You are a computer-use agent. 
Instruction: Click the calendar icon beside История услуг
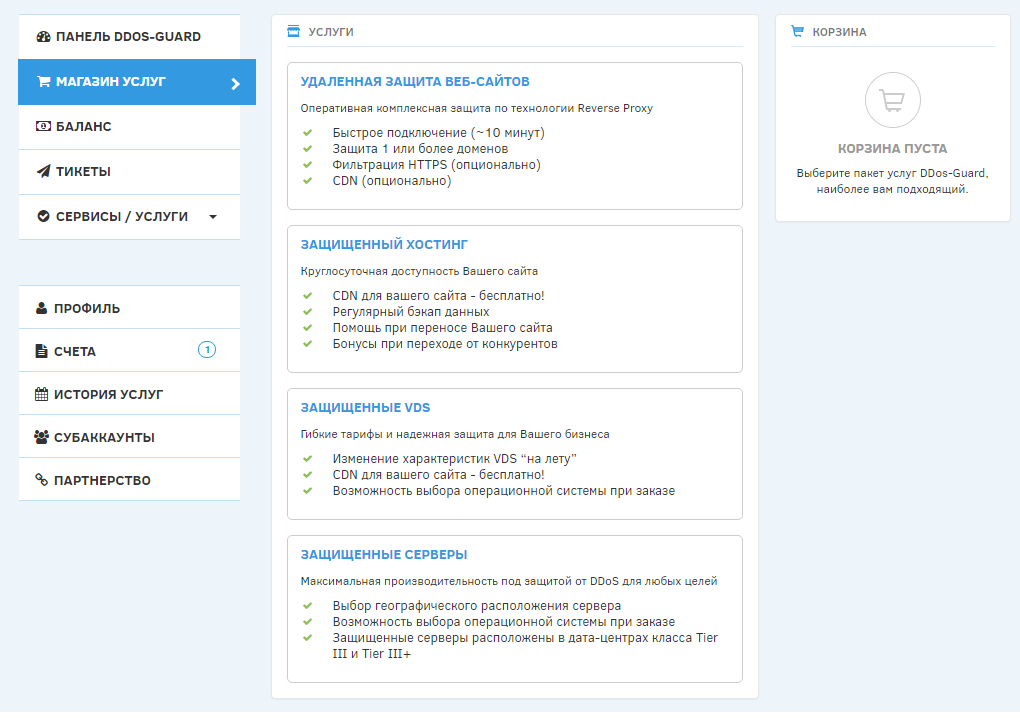pos(42,394)
